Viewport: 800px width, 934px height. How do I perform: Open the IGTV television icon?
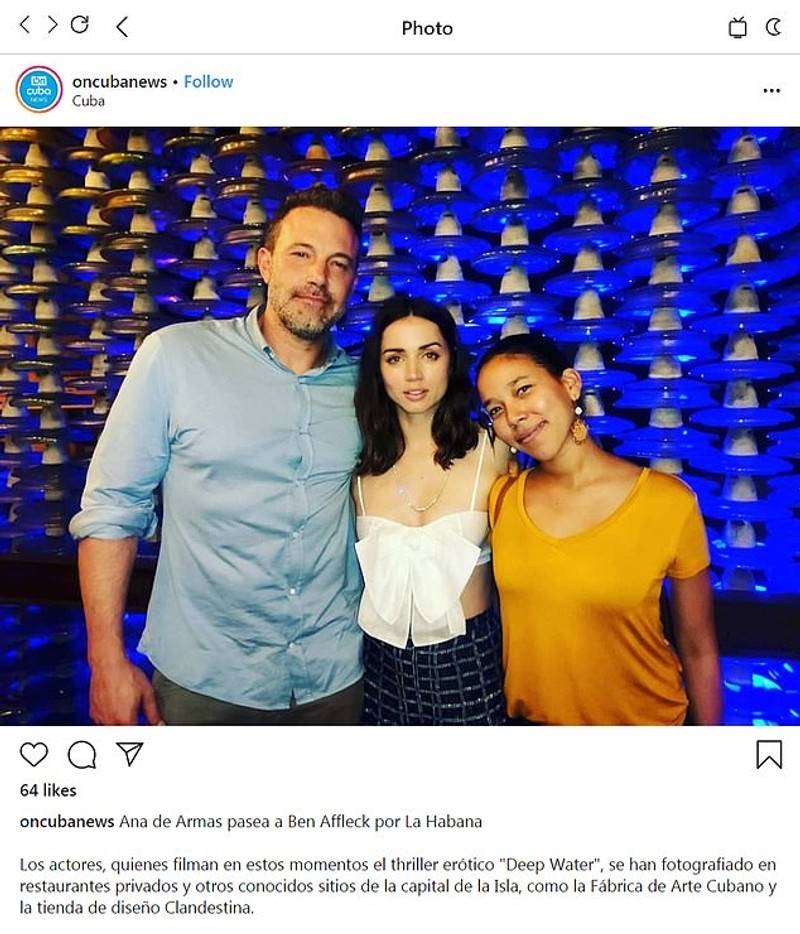pos(737,27)
